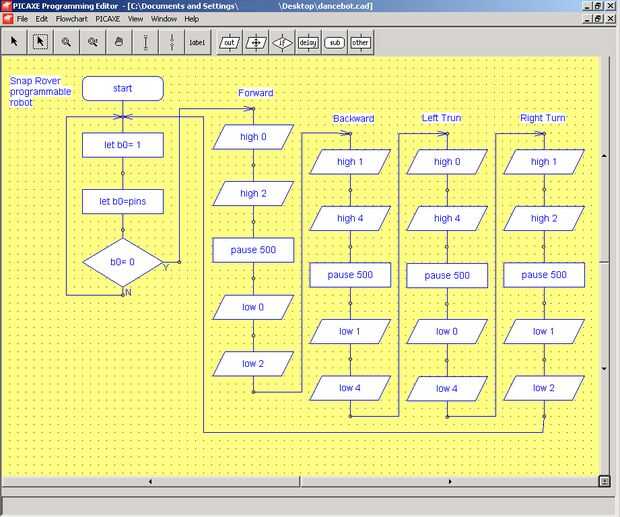The width and height of the screenshot is (620, 517).
Task: Choose the zoom in magnifier tool
Action: pyautogui.click(x=66, y=42)
